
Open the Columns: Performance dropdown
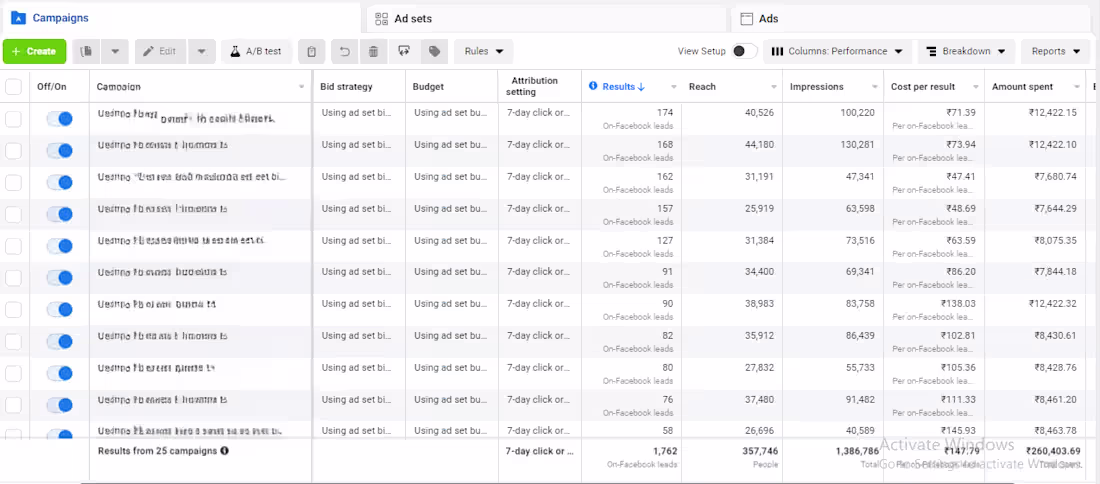point(838,51)
